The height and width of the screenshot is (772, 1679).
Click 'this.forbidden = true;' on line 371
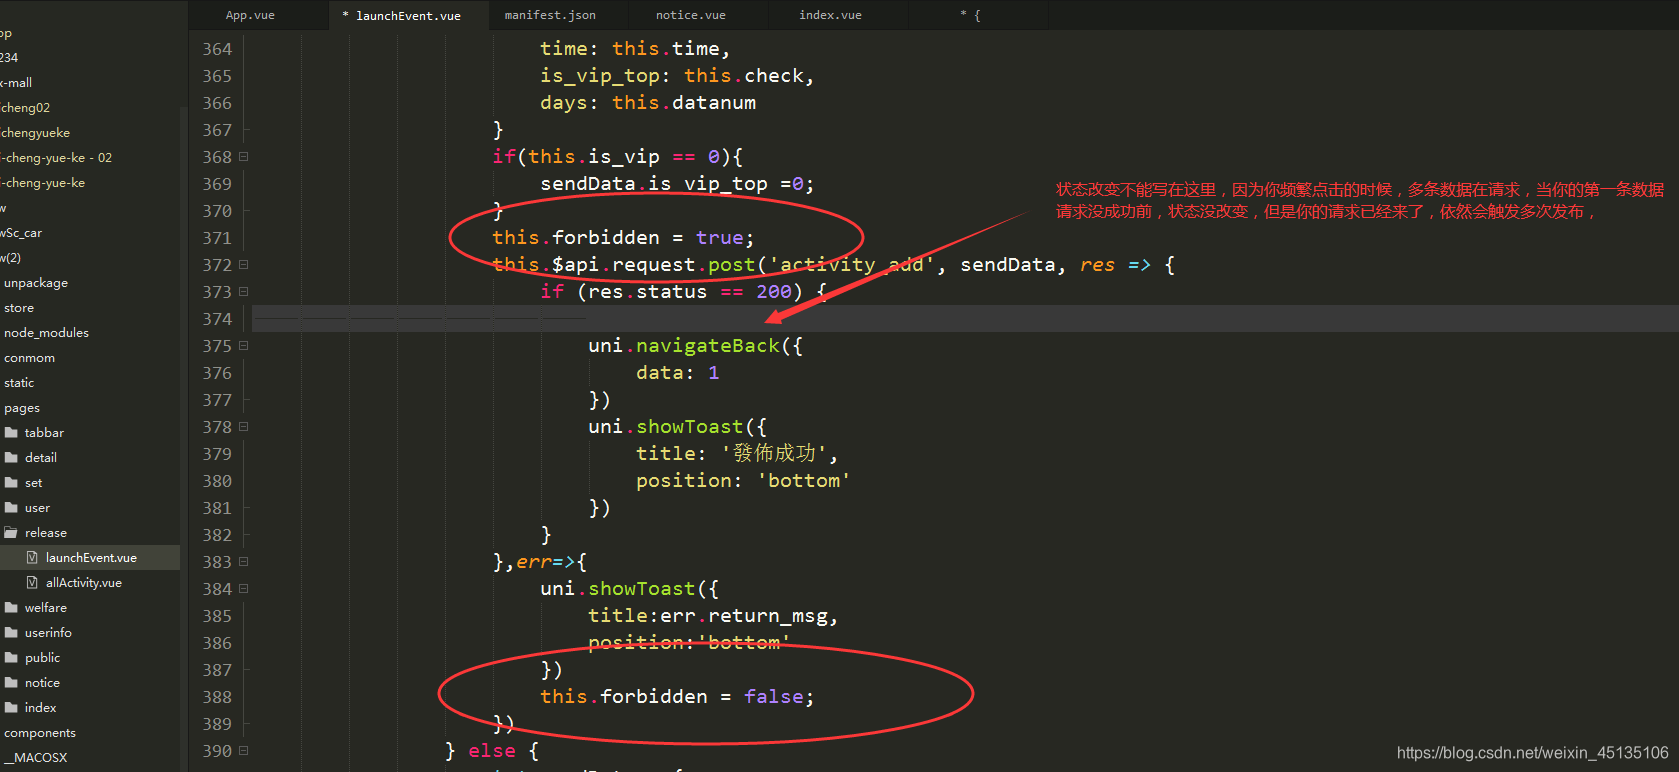(x=623, y=238)
